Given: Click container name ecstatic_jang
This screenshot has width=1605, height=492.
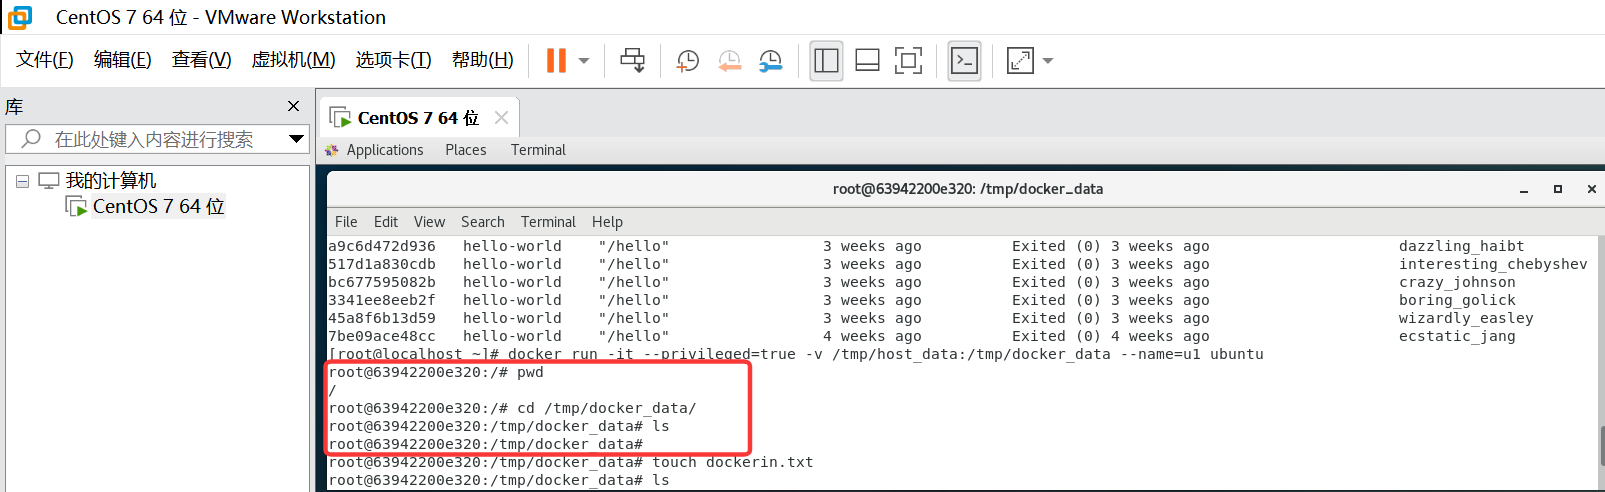Looking at the screenshot, I should pos(1457,336).
